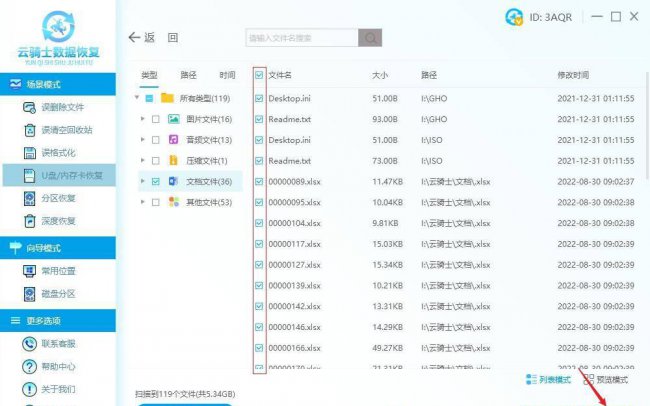Contact support via 联系客服

[49, 344]
